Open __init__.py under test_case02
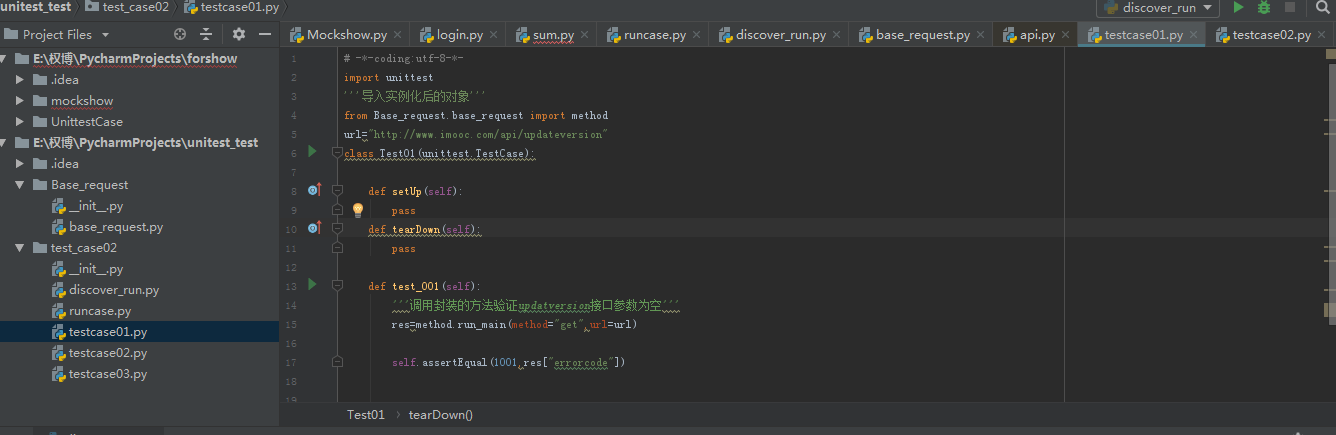Screen dimensions: 1336x435 coord(96,269)
